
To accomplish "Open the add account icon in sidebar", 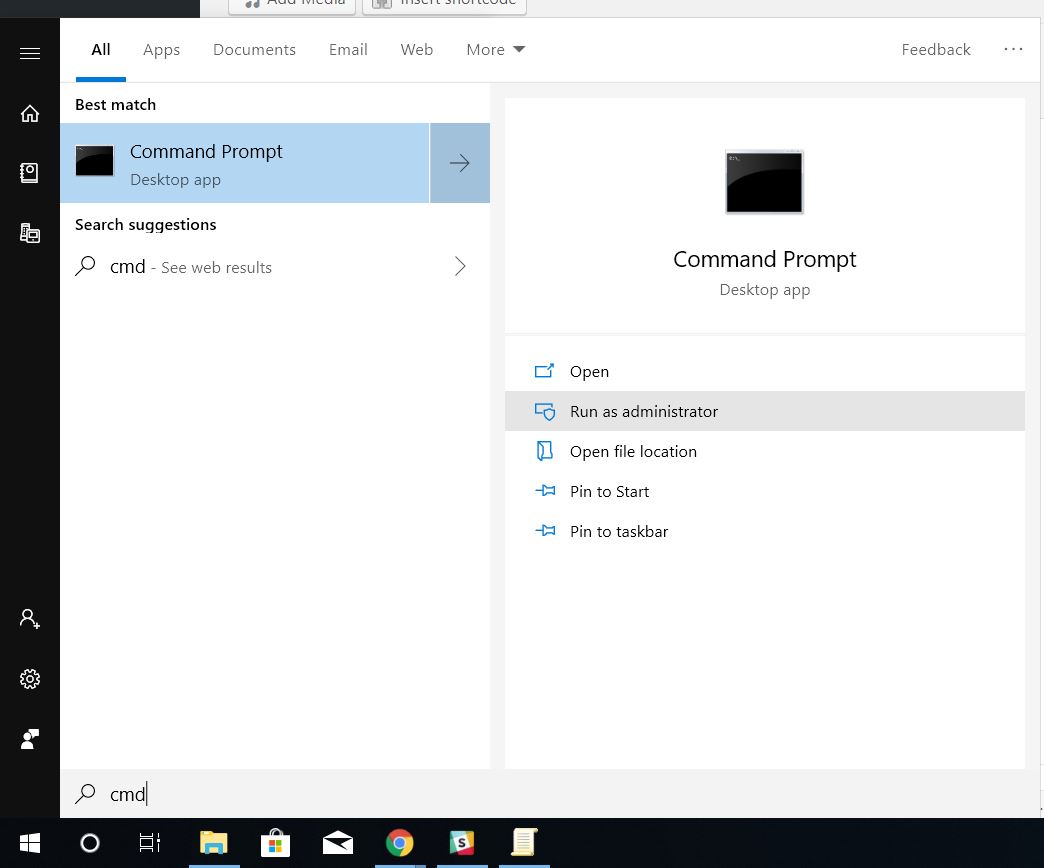I will (29, 619).
